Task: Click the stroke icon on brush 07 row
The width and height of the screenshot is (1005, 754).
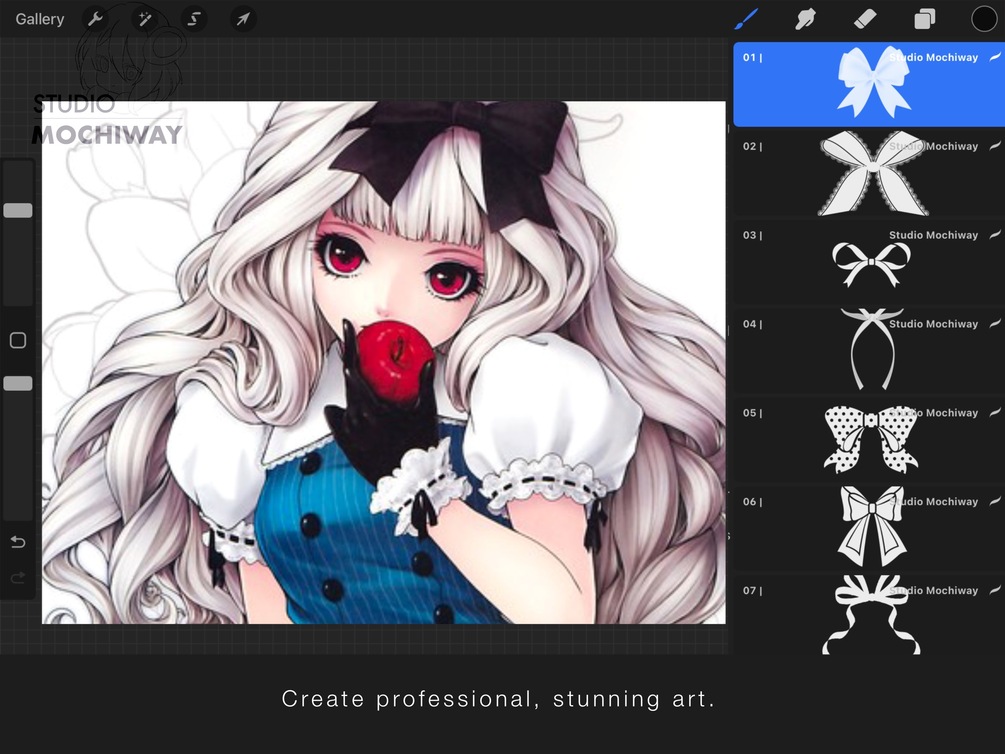Action: [995, 590]
